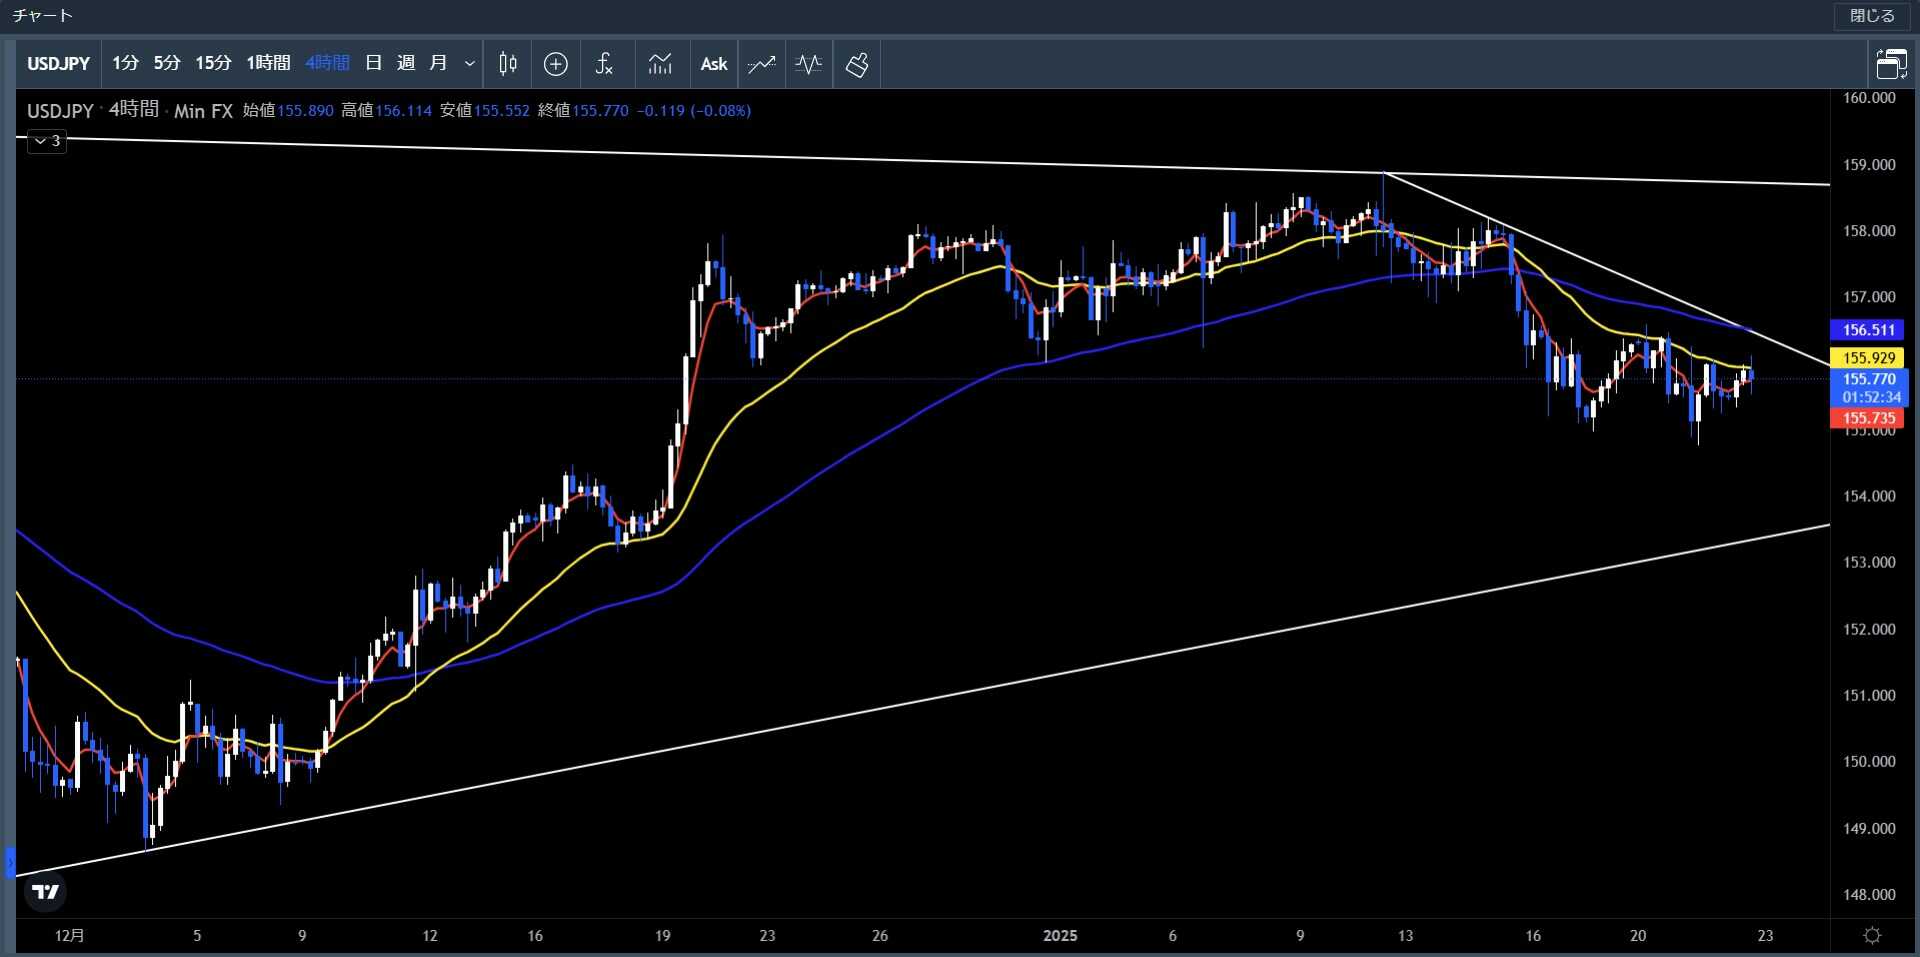Click the 2025 date axis label

(x=1060, y=936)
